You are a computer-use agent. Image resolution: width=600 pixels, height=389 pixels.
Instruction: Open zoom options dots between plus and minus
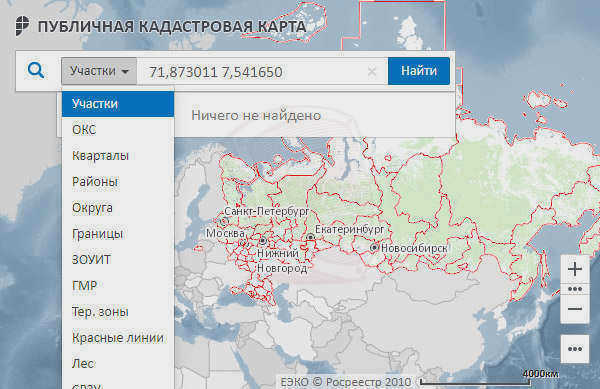coord(575,289)
